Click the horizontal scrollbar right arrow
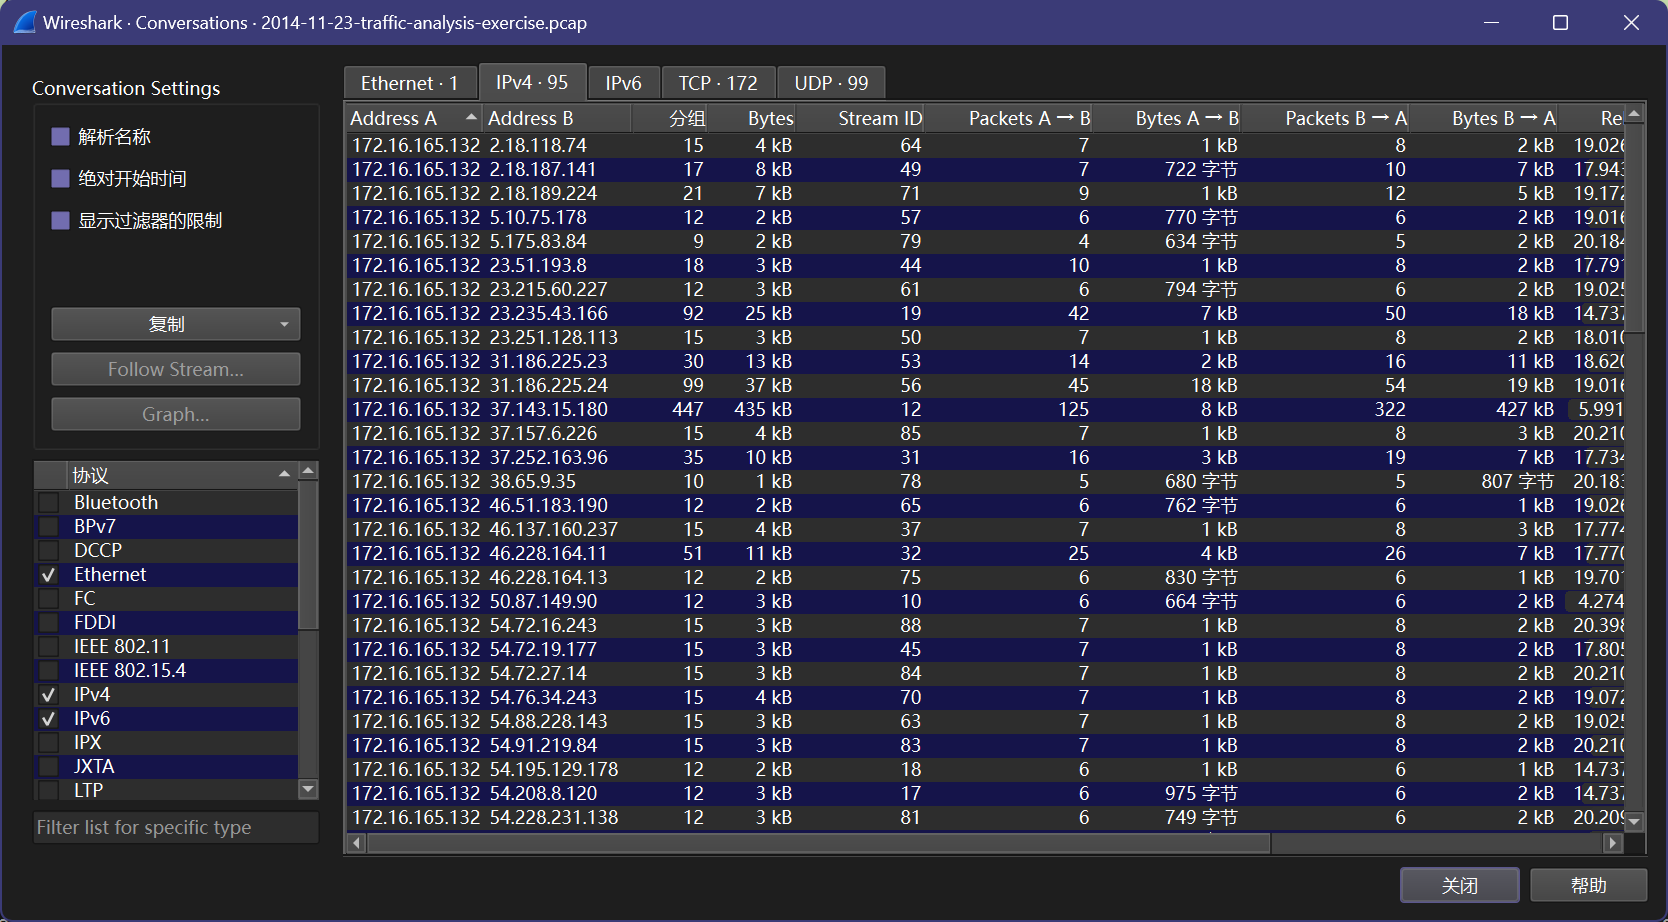Screen dimensions: 1668x922 (1612, 843)
